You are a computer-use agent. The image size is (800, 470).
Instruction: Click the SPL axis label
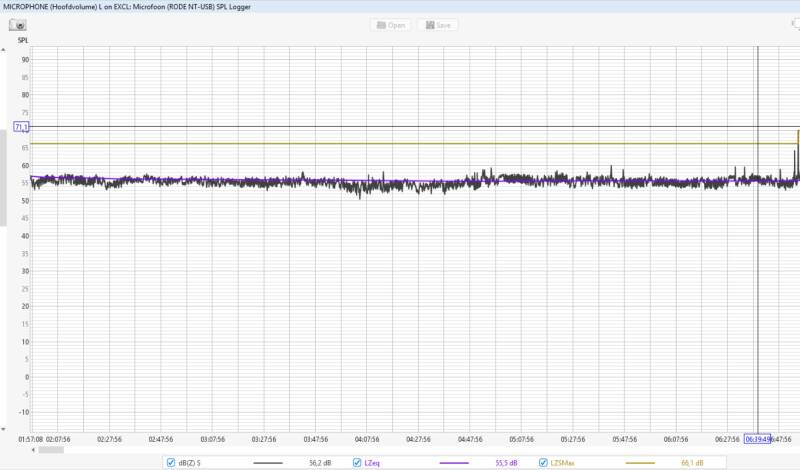(22, 41)
